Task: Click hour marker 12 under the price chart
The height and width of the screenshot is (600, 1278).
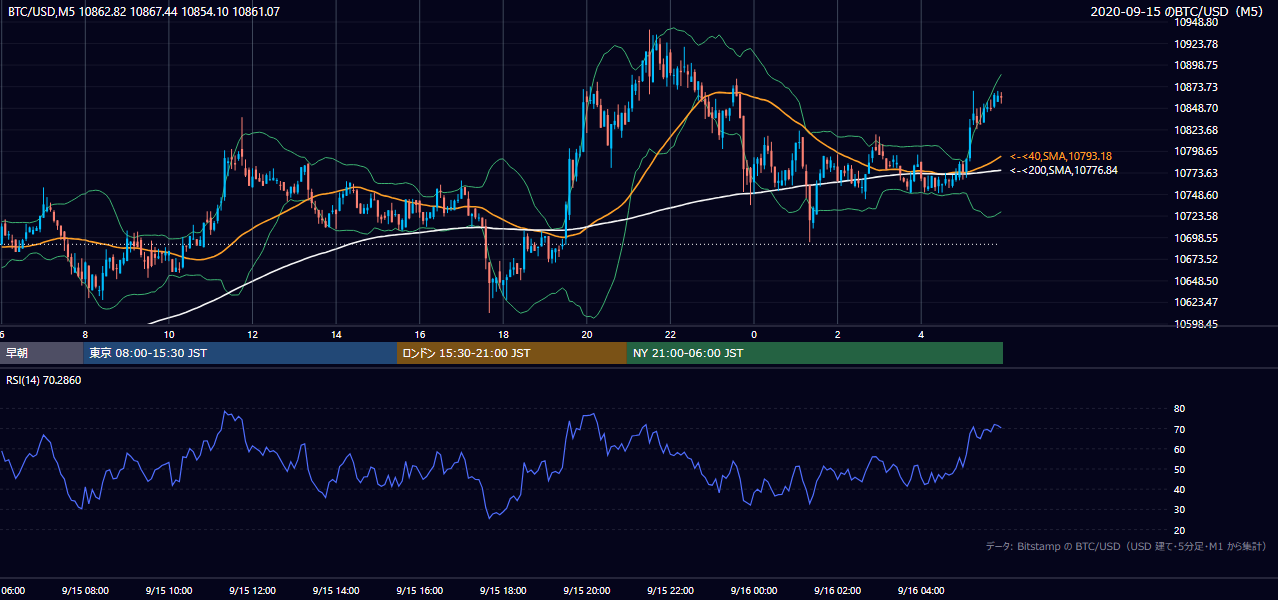Action: pos(252,334)
